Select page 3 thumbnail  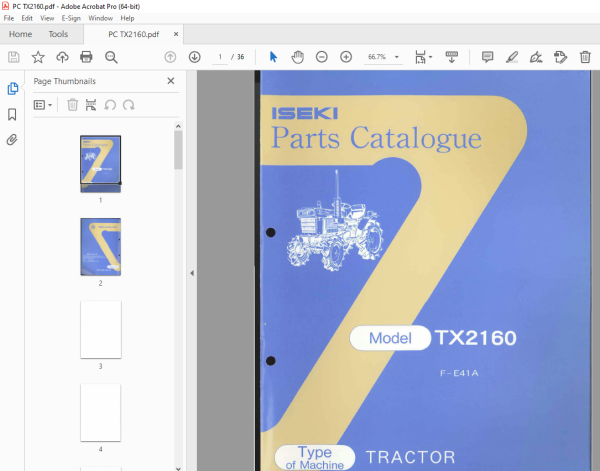coord(101,330)
